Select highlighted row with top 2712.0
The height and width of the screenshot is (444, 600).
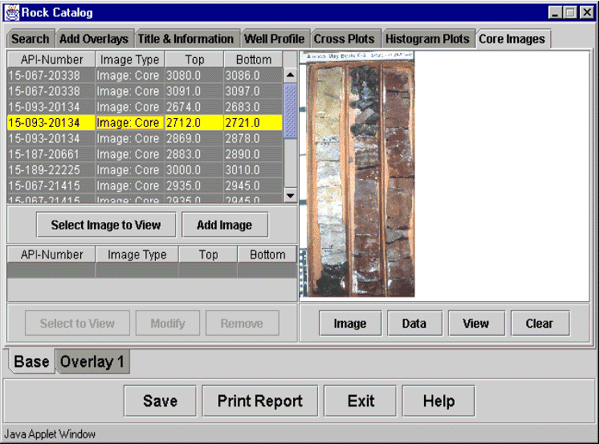coord(145,122)
